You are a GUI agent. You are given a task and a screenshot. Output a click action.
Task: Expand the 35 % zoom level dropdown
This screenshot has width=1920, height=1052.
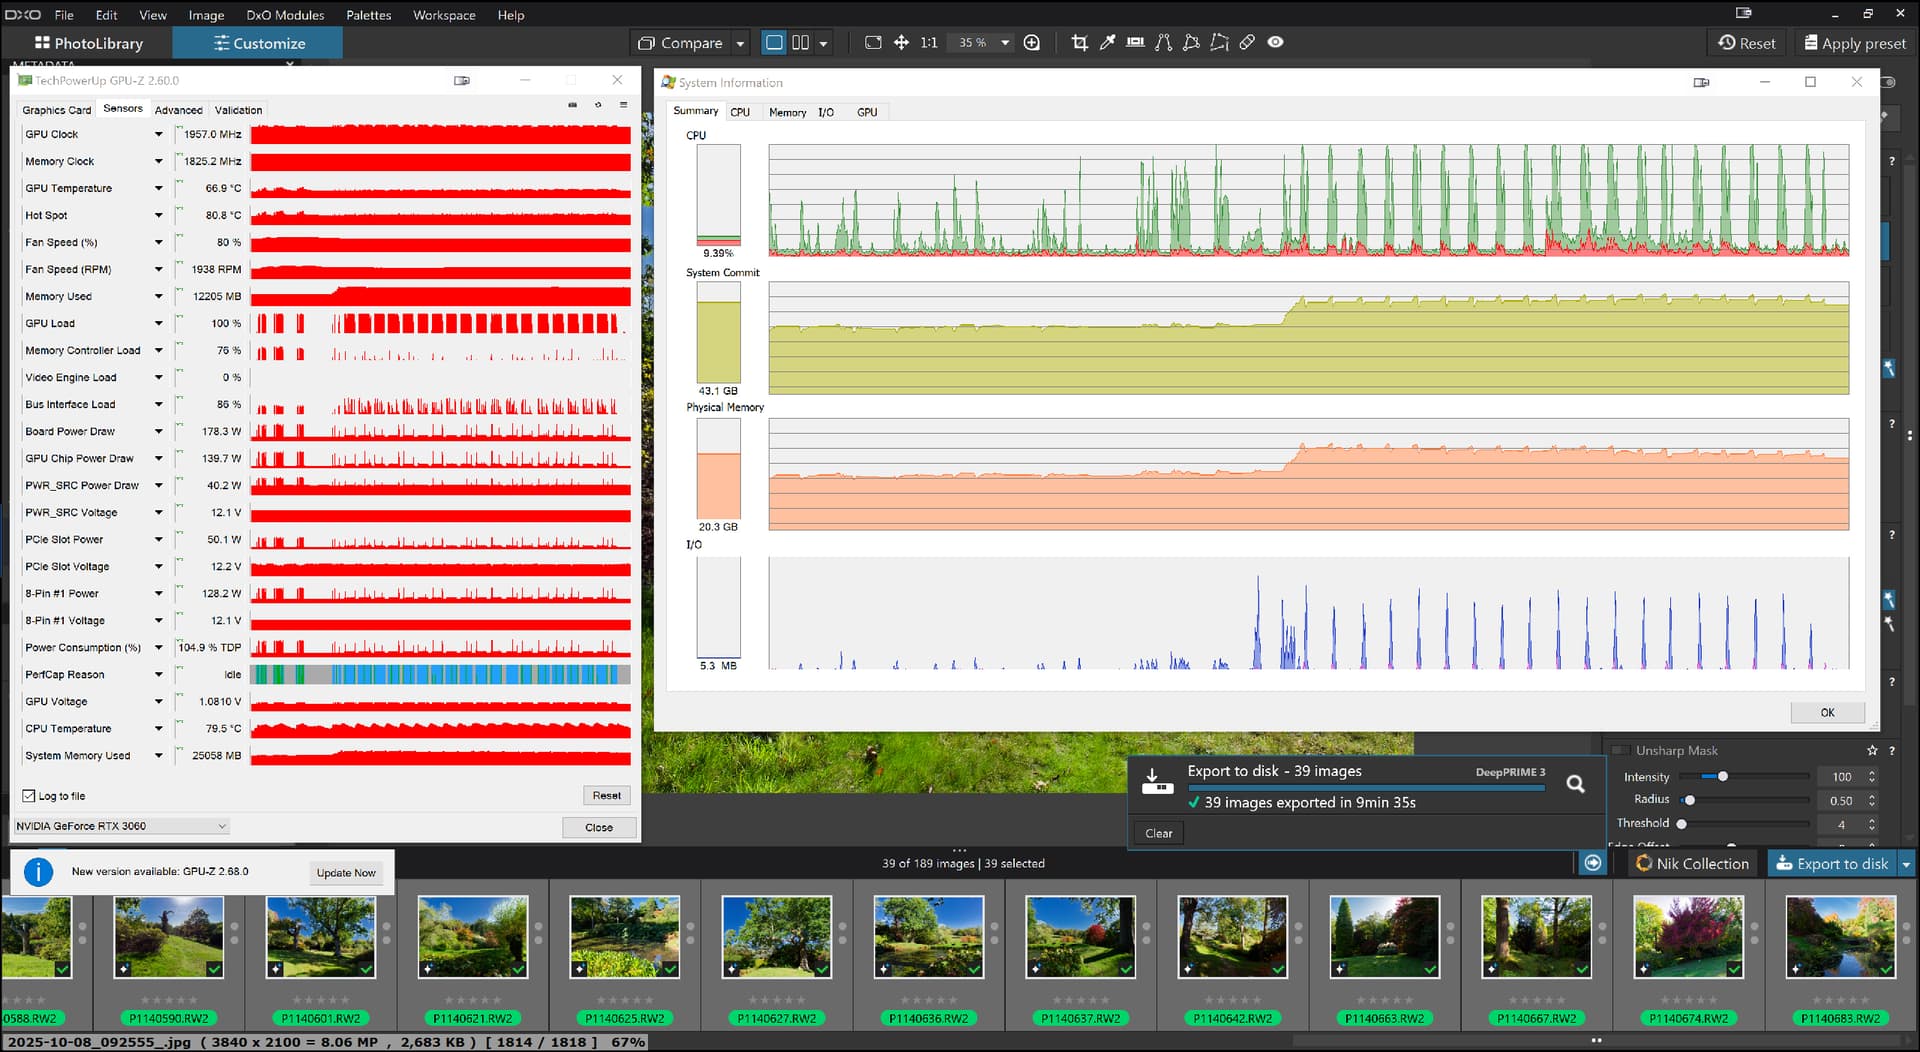[1005, 43]
